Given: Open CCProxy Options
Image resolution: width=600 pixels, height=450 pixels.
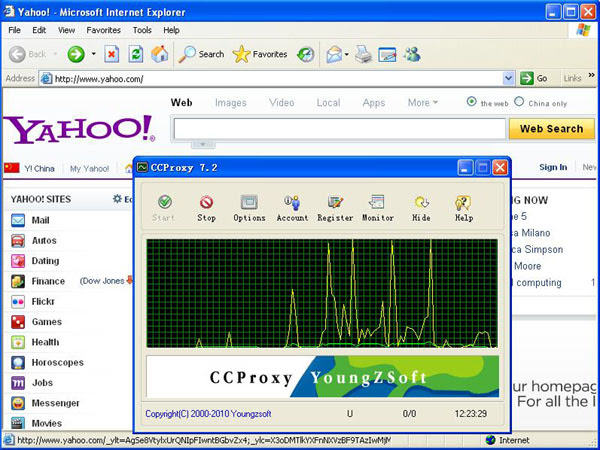Looking at the screenshot, I should point(249,202).
